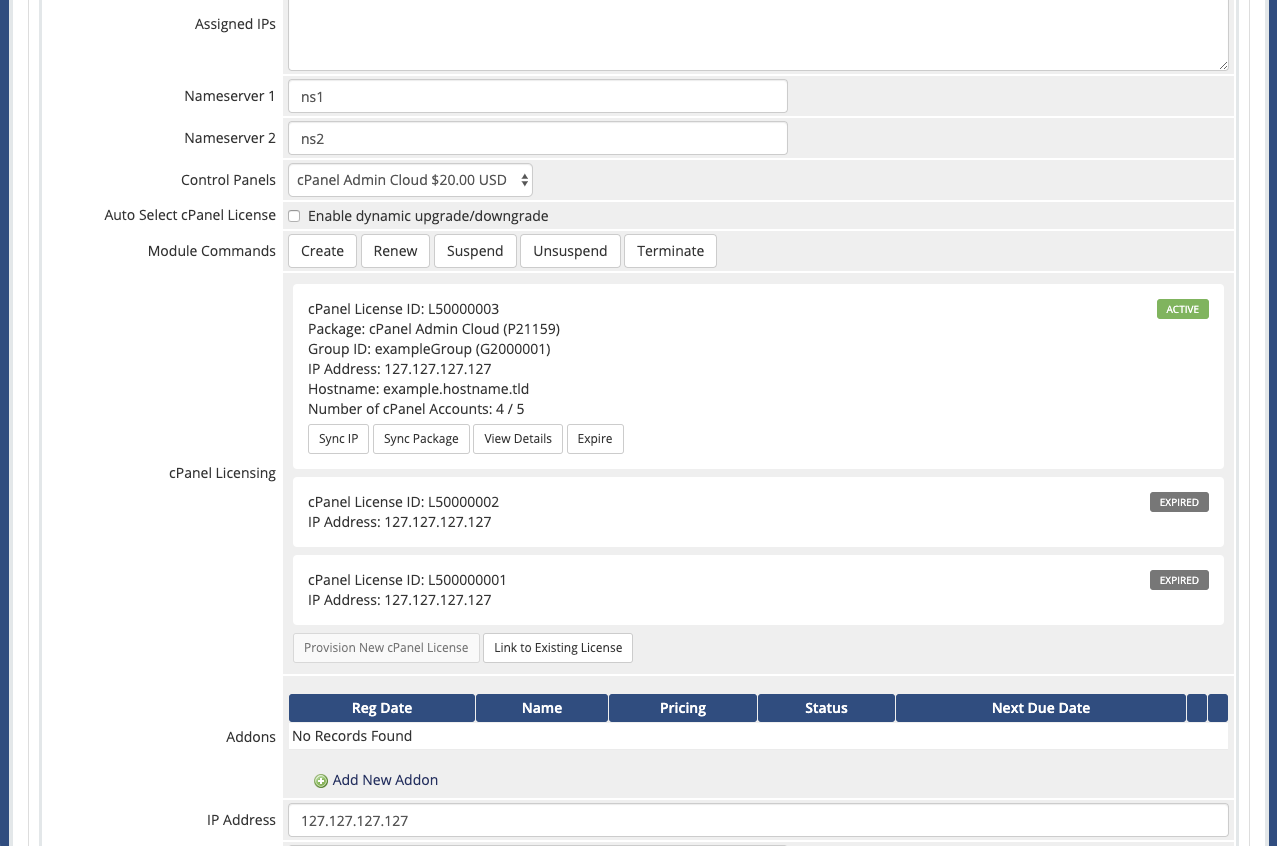
Task: Click the Reg Date column header
Action: [x=382, y=708]
